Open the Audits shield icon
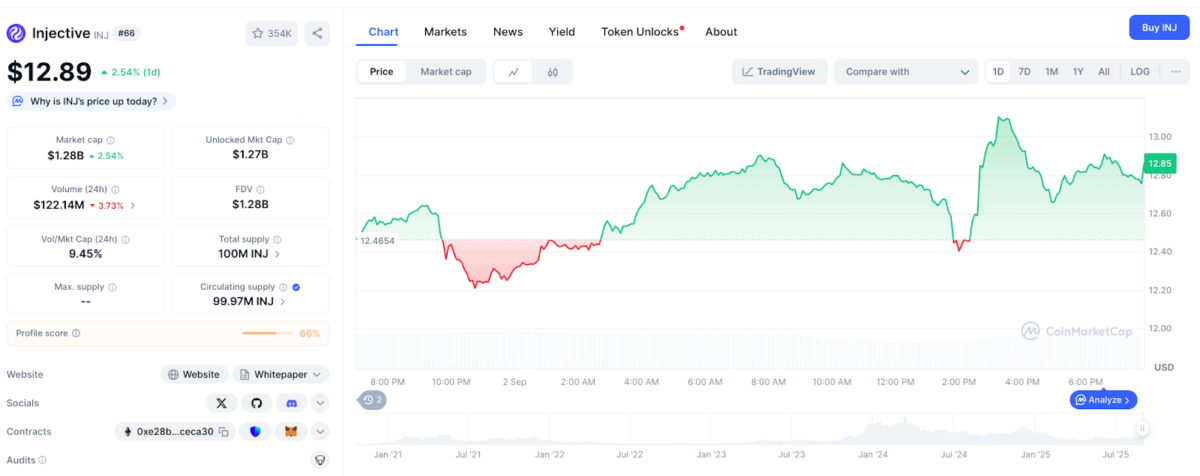This screenshot has height=476, width=1200. click(x=320, y=460)
